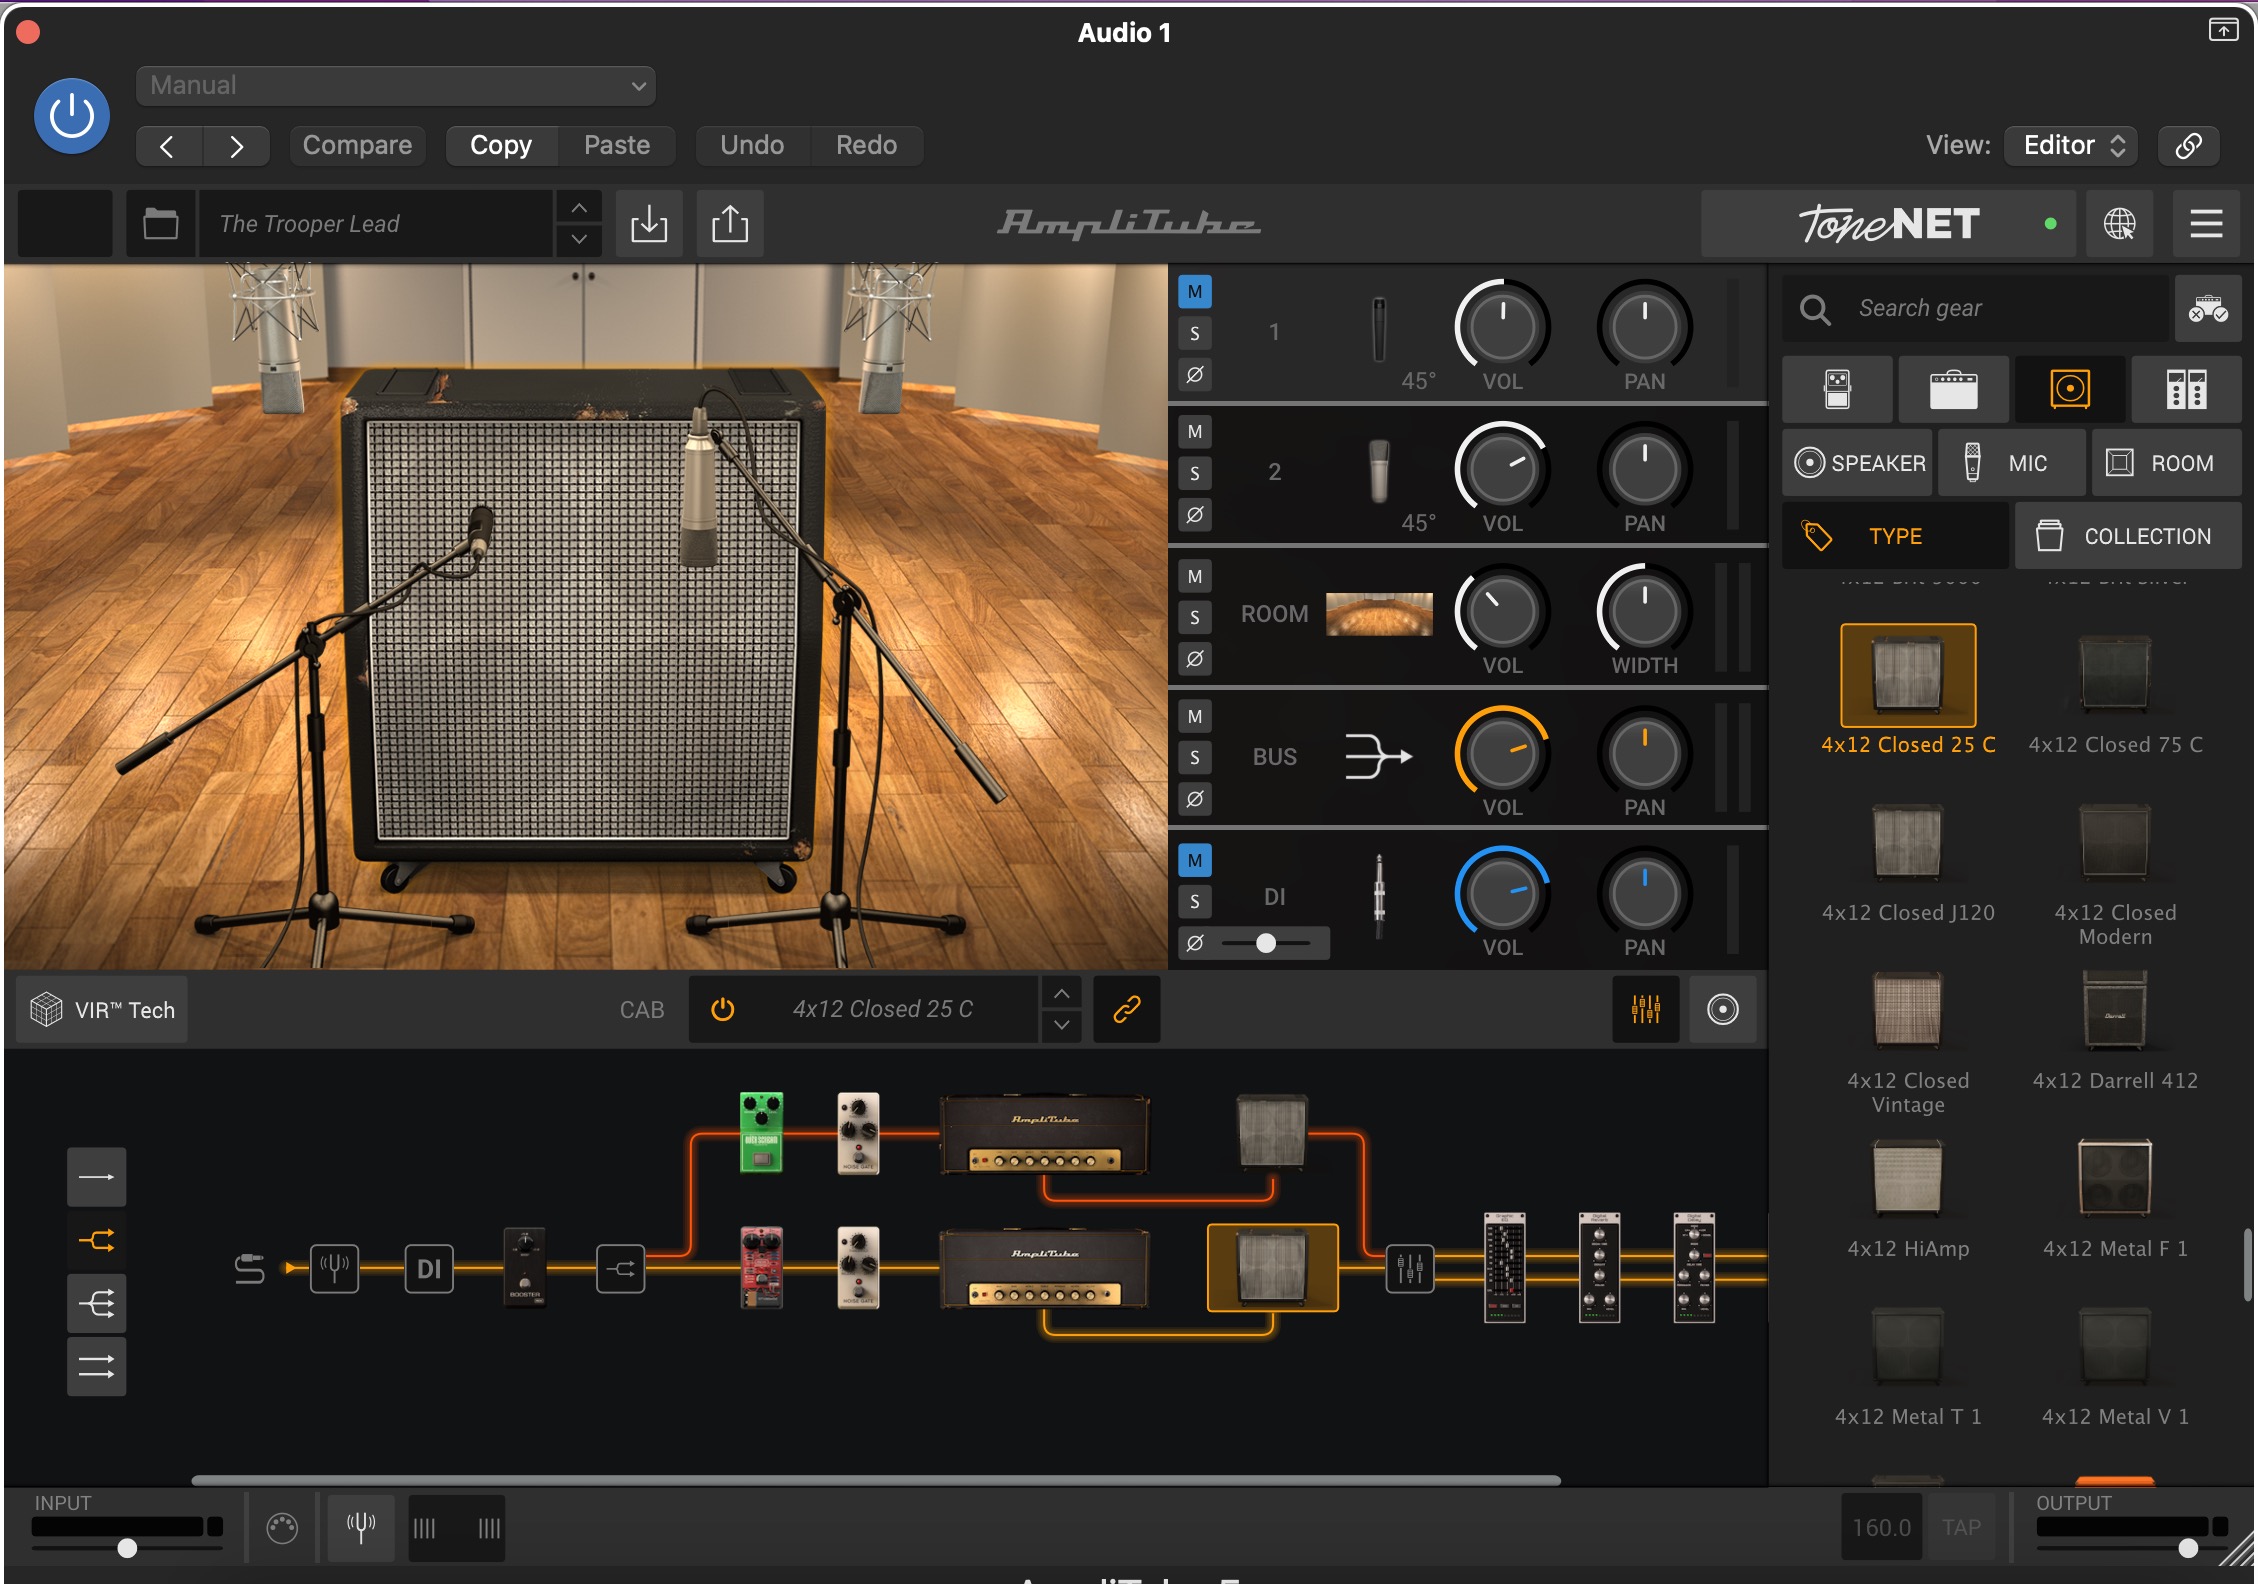The height and width of the screenshot is (1584, 2258).
Task: Switch to the rack effects gear tab
Action: (2186, 389)
